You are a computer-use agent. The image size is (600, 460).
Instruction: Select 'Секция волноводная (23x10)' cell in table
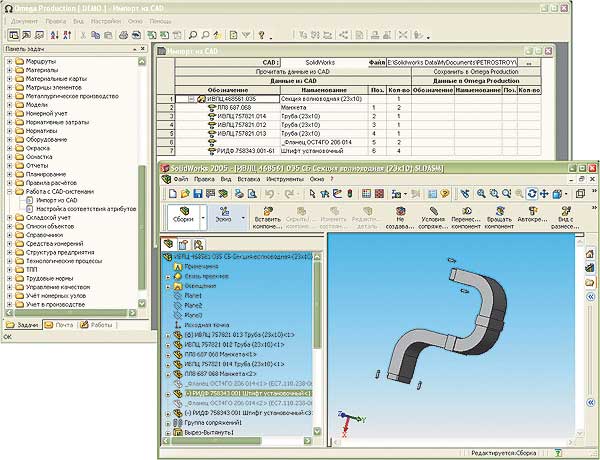point(325,99)
